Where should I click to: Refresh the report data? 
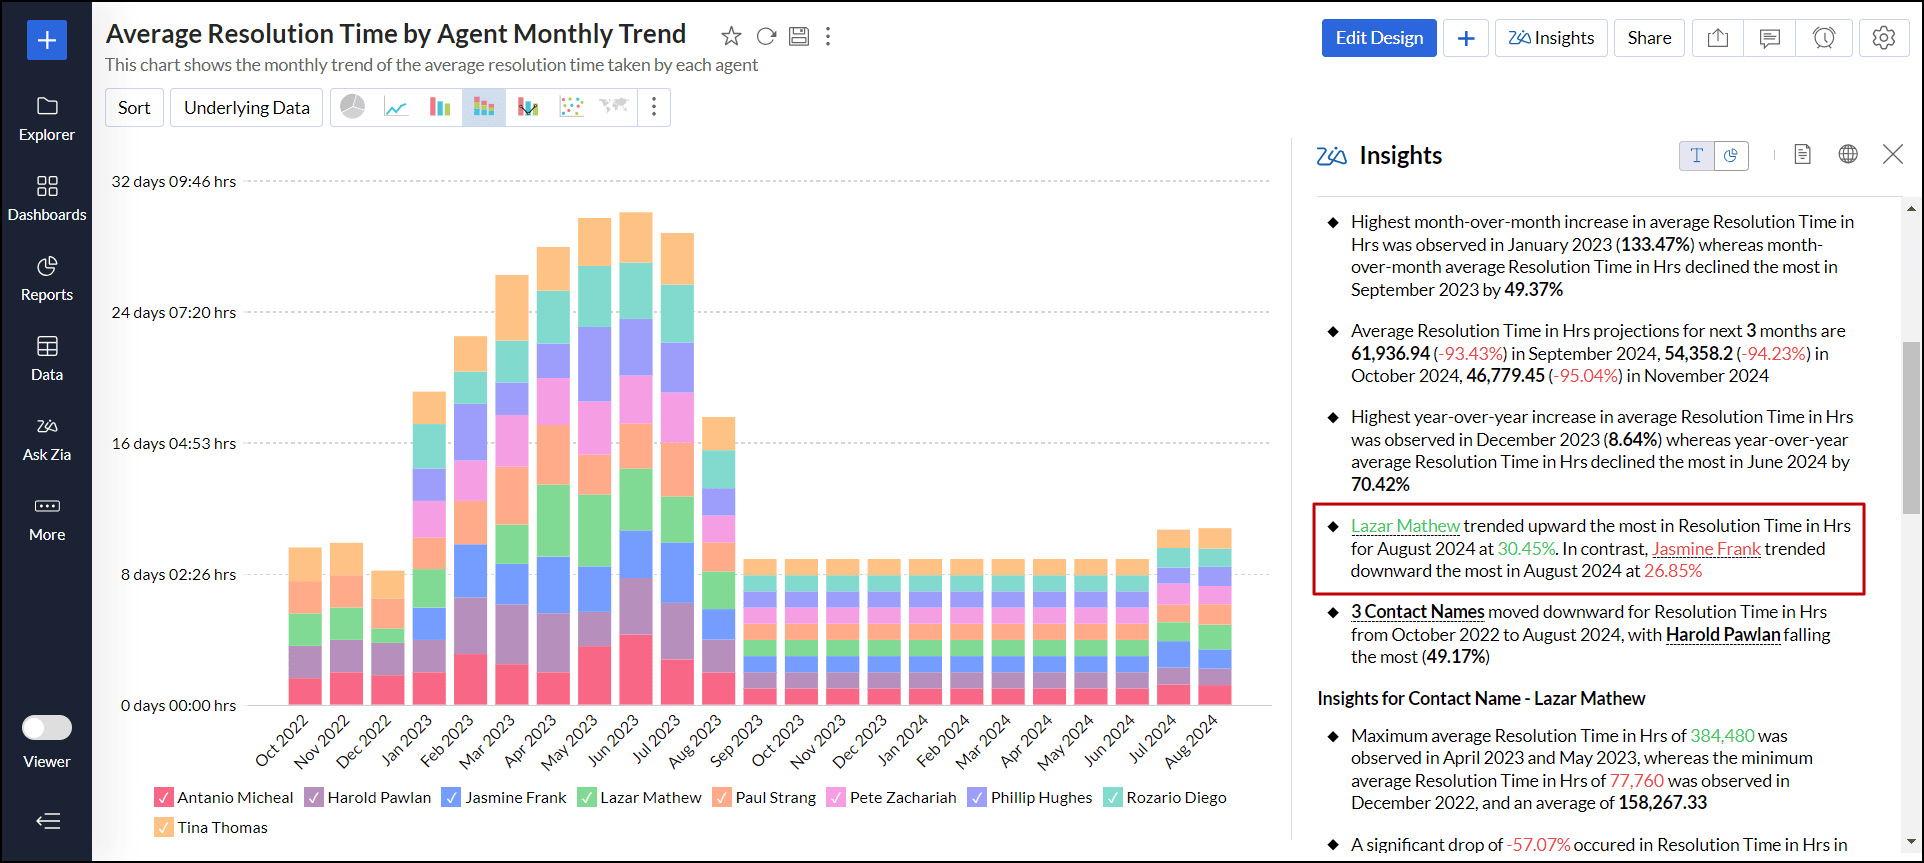pyautogui.click(x=766, y=37)
